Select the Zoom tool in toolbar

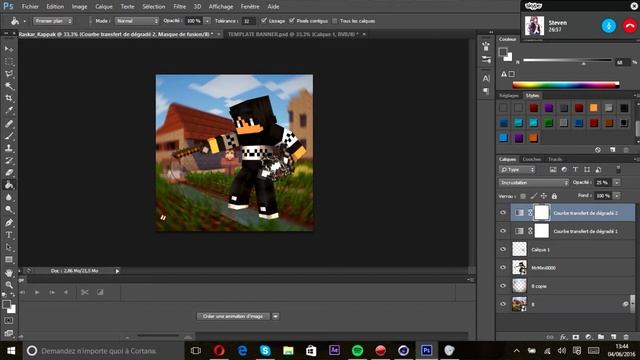click(9, 284)
